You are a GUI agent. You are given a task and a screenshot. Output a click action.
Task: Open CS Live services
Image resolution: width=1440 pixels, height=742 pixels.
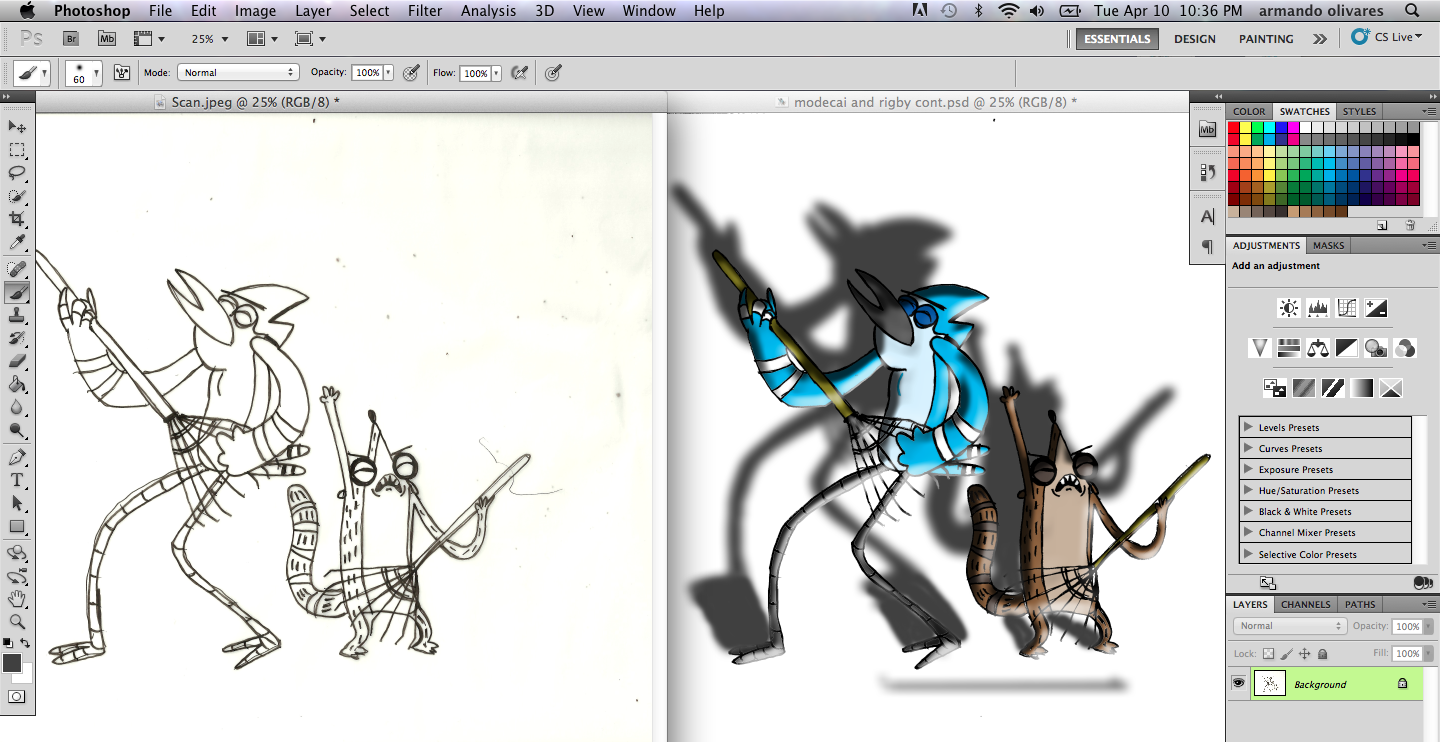pyautogui.click(x=1387, y=37)
